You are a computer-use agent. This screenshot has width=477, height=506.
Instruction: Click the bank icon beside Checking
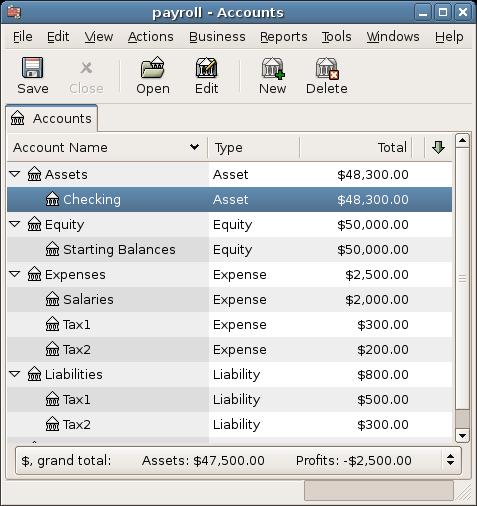tap(52, 199)
